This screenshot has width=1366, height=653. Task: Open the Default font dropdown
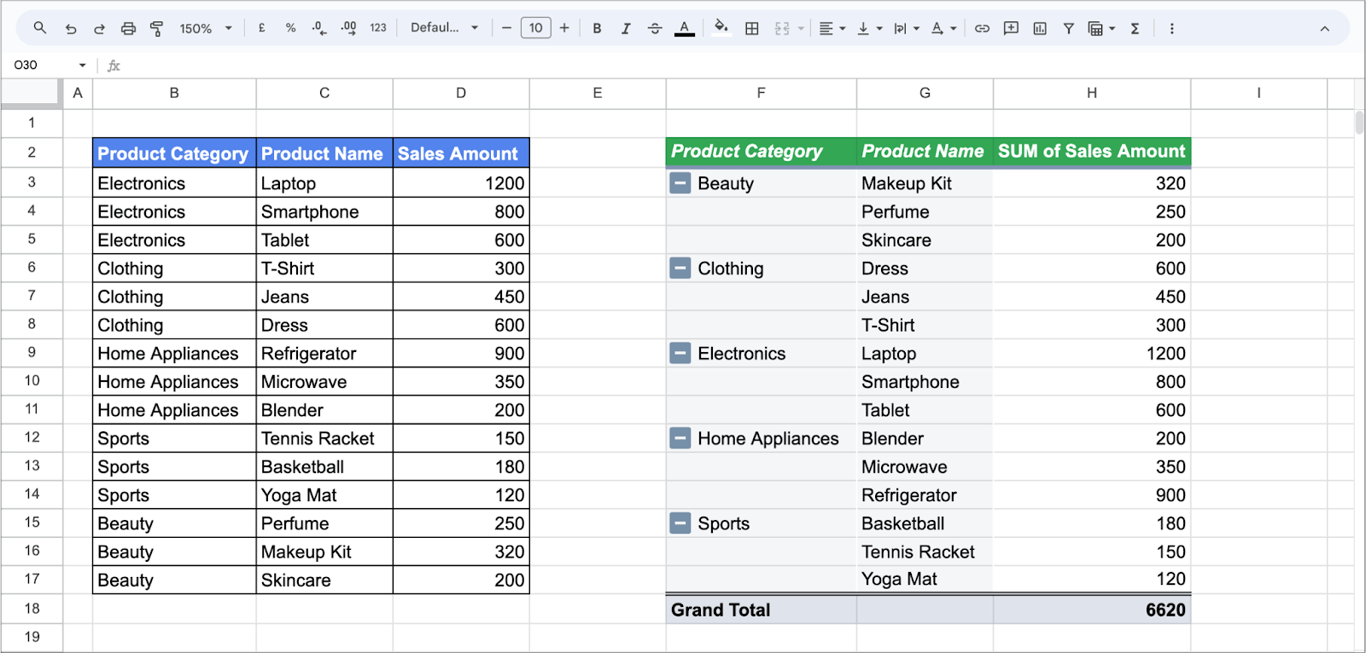point(445,28)
